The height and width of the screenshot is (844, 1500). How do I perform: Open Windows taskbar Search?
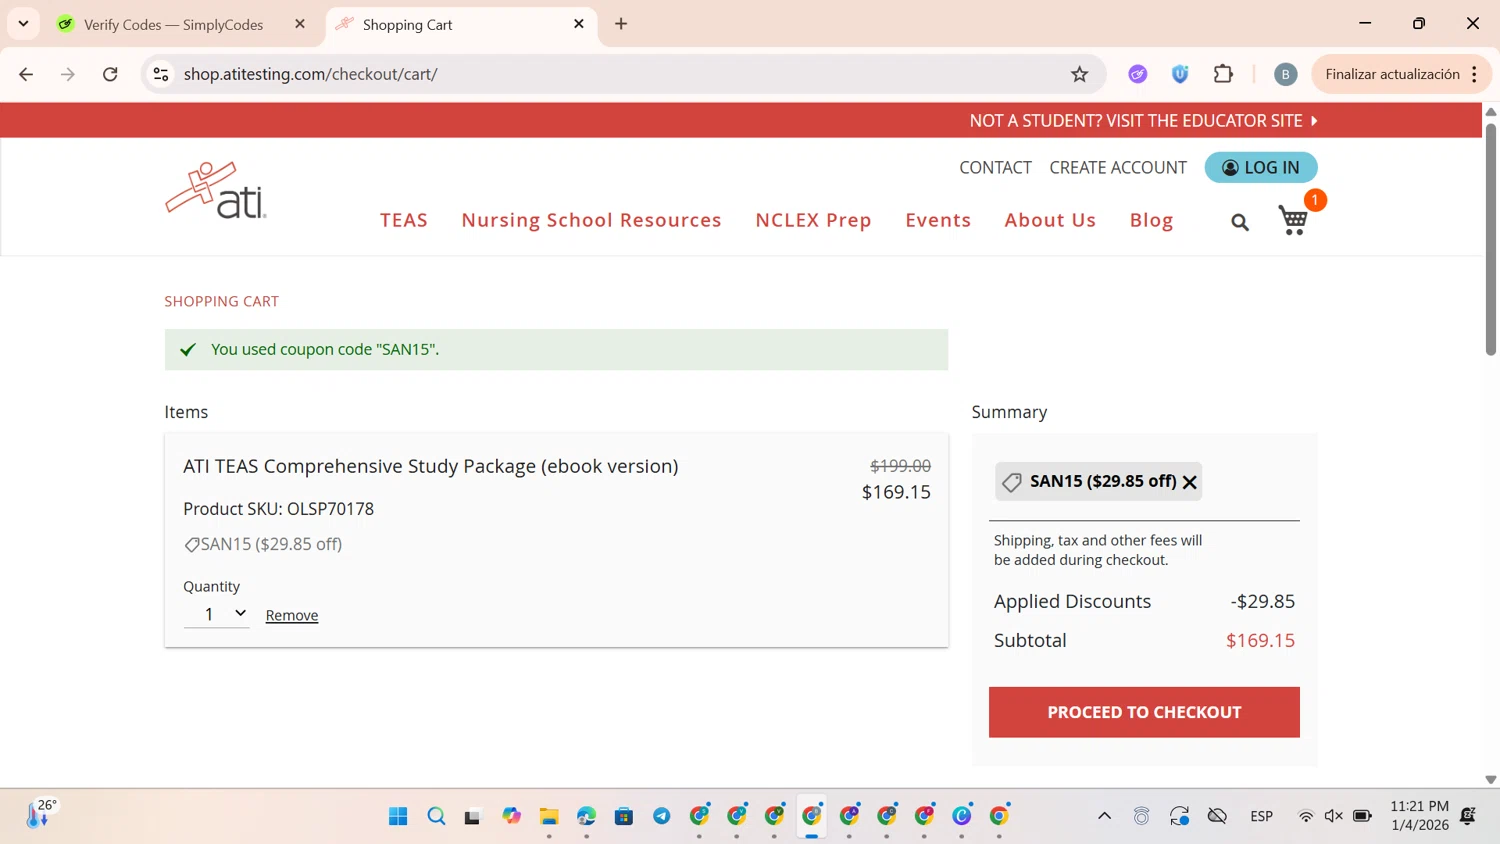436,816
